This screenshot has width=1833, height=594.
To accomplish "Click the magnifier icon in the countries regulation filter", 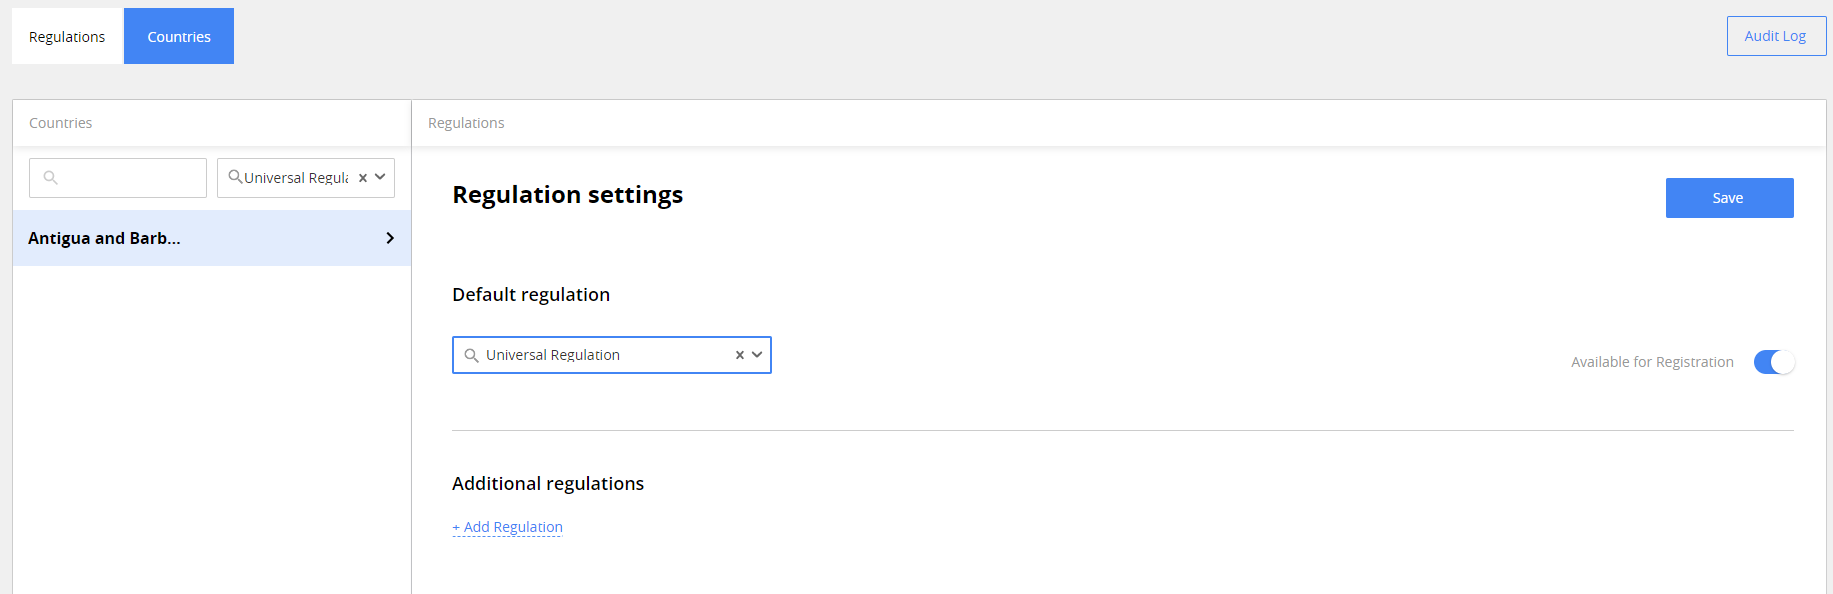I will [x=235, y=177].
